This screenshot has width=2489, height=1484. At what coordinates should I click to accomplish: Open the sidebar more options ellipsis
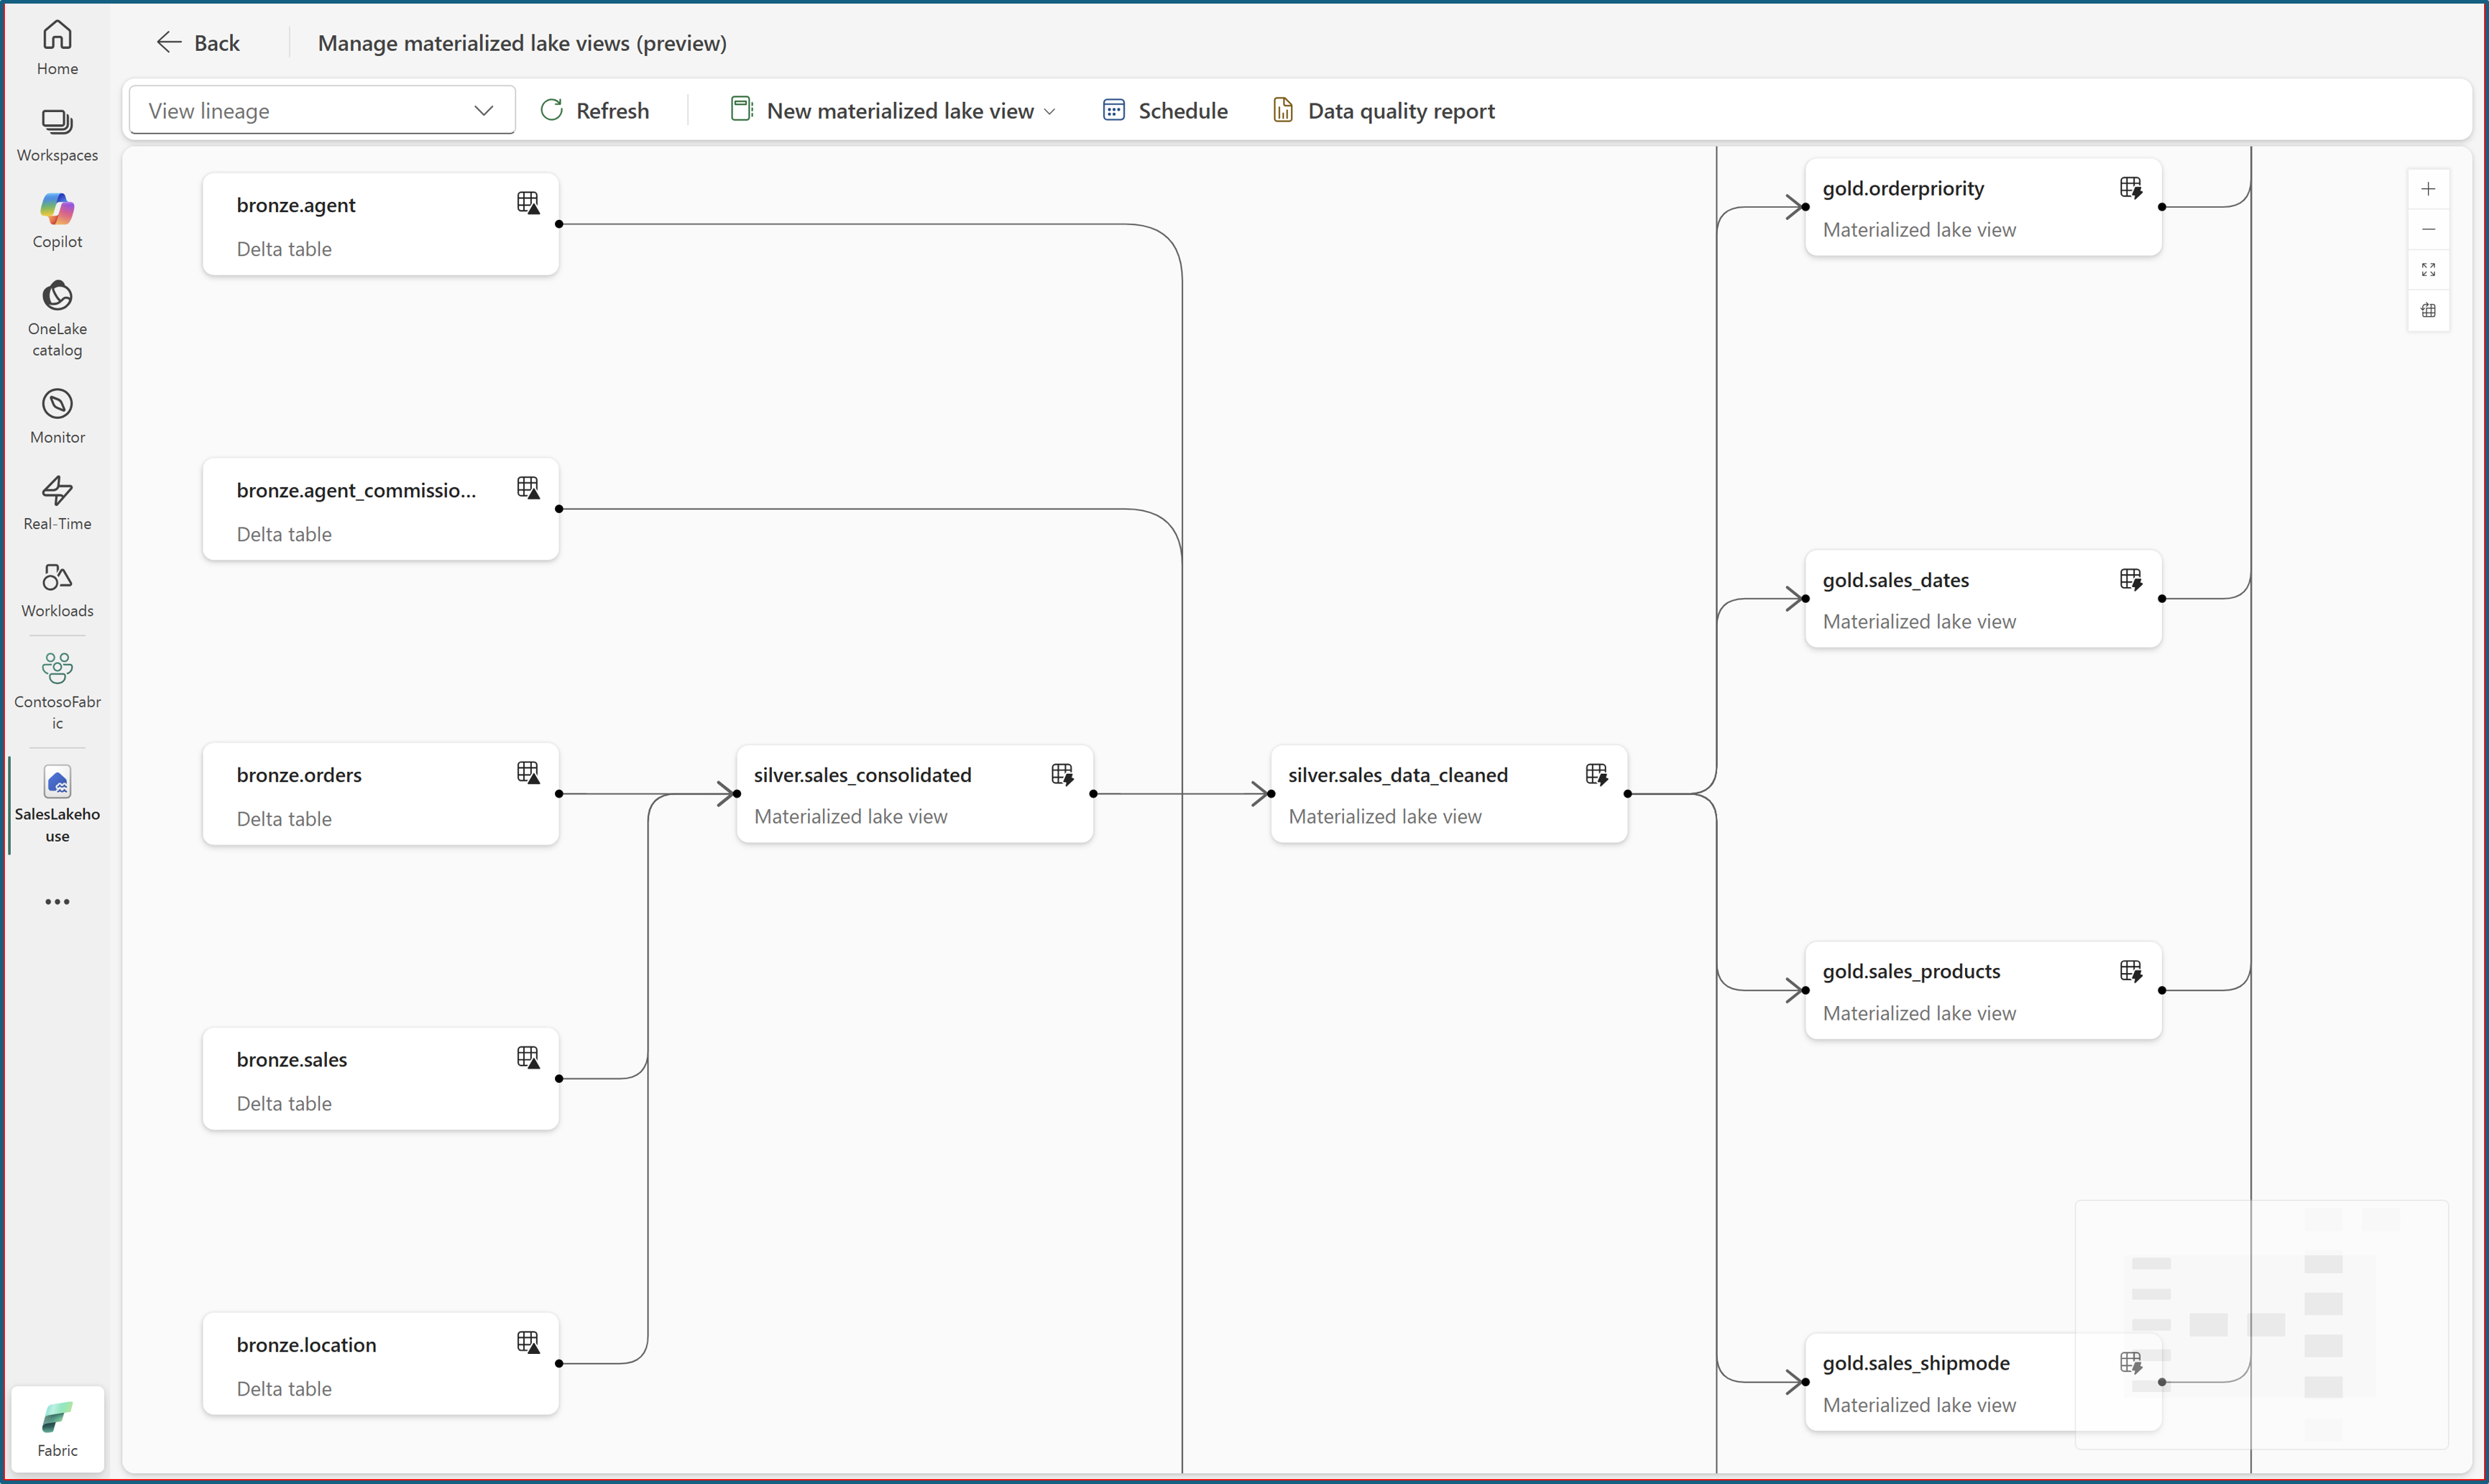pos(57,902)
